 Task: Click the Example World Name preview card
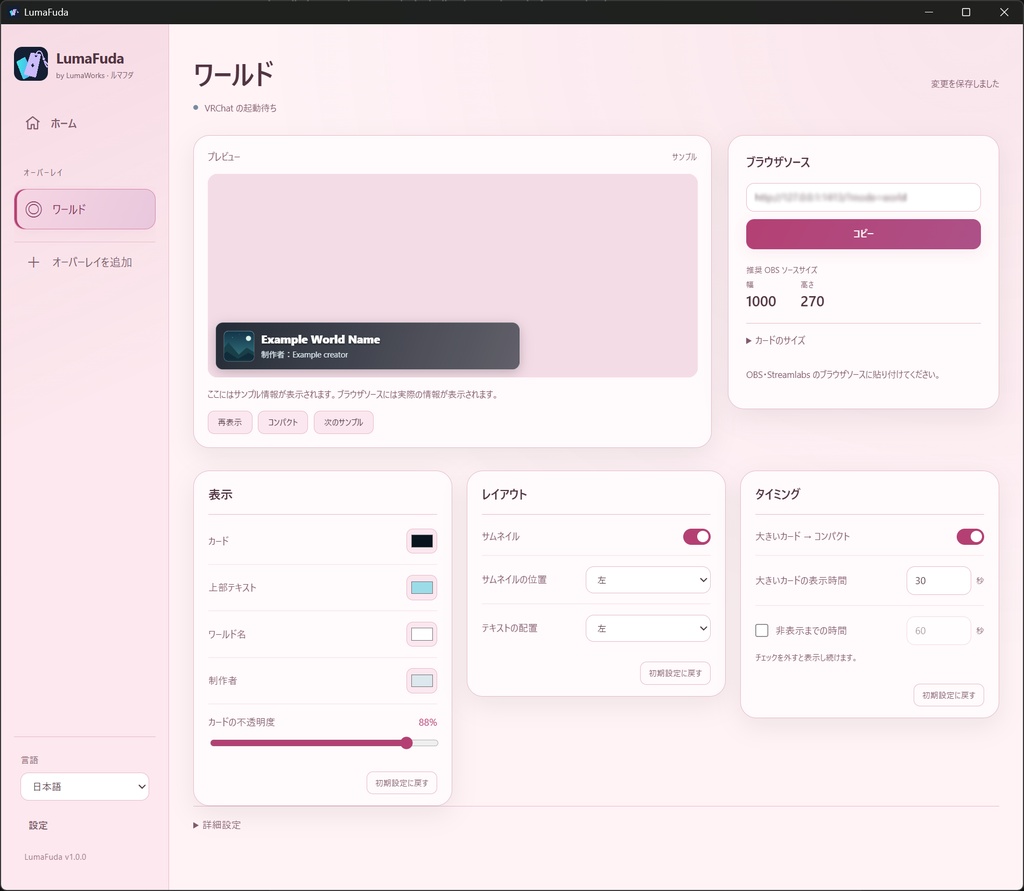[x=368, y=346]
